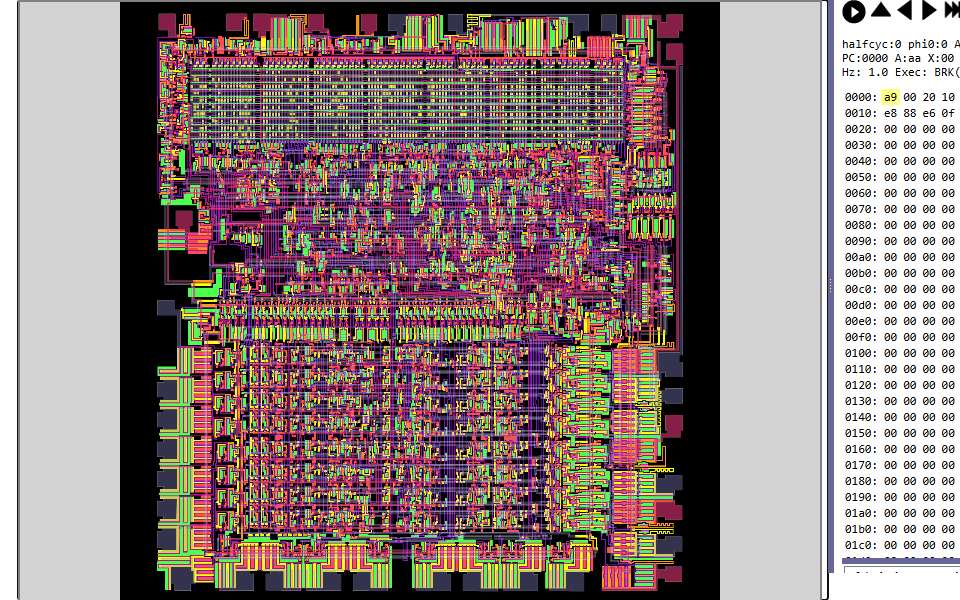Viewport: 960px width, 600px height.
Task: Step back one half-cycle with left arrow
Action: click(905, 10)
